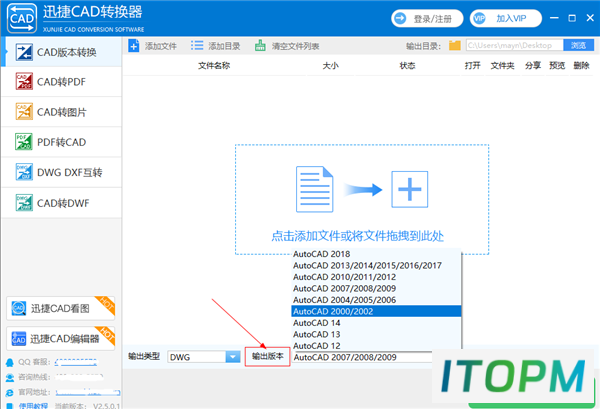The width and height of the screenshot is (600, 409).
Task: Click the 官网地址 link
Action: click(x=88, y=393)
